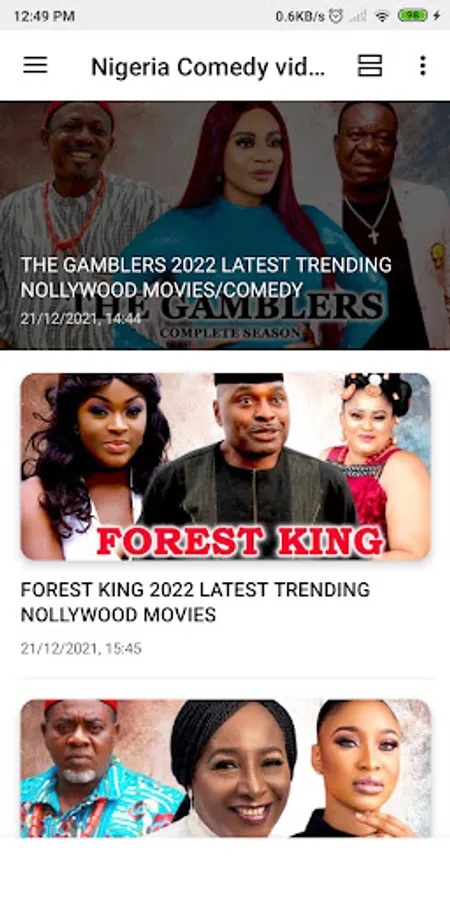
Task: Tap the 0.6KB/s network speed indicator
Action: coord(300,16)
